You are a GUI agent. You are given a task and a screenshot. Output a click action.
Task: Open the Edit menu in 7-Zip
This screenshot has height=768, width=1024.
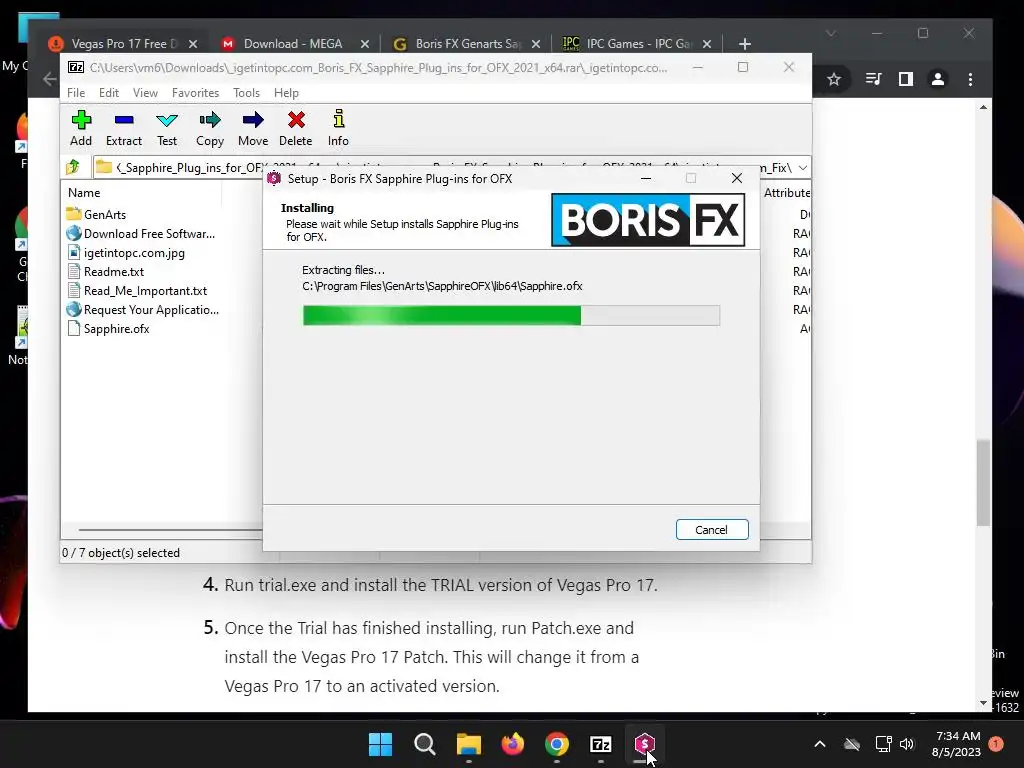click(108, 93)
